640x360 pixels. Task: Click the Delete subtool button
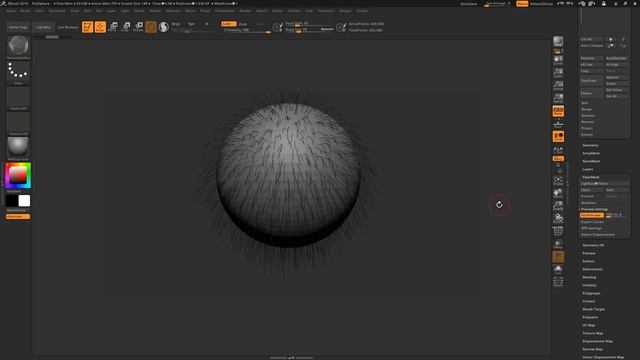tap(591, 93)
